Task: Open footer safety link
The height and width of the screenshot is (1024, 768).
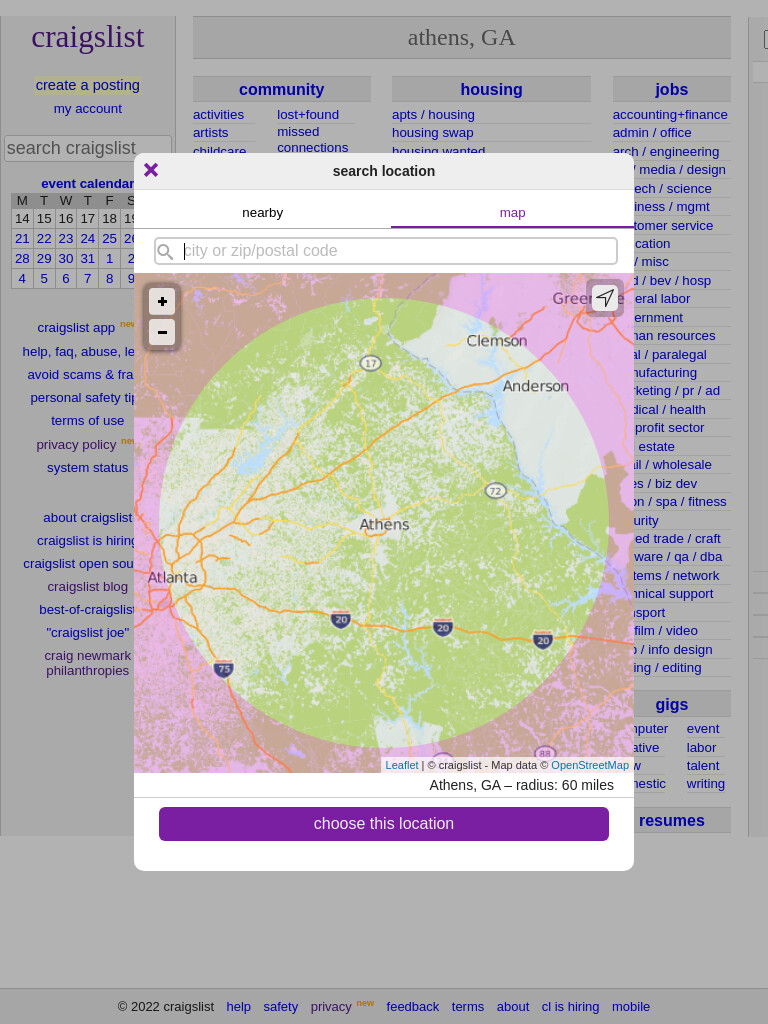Action: coord(281,1007)
